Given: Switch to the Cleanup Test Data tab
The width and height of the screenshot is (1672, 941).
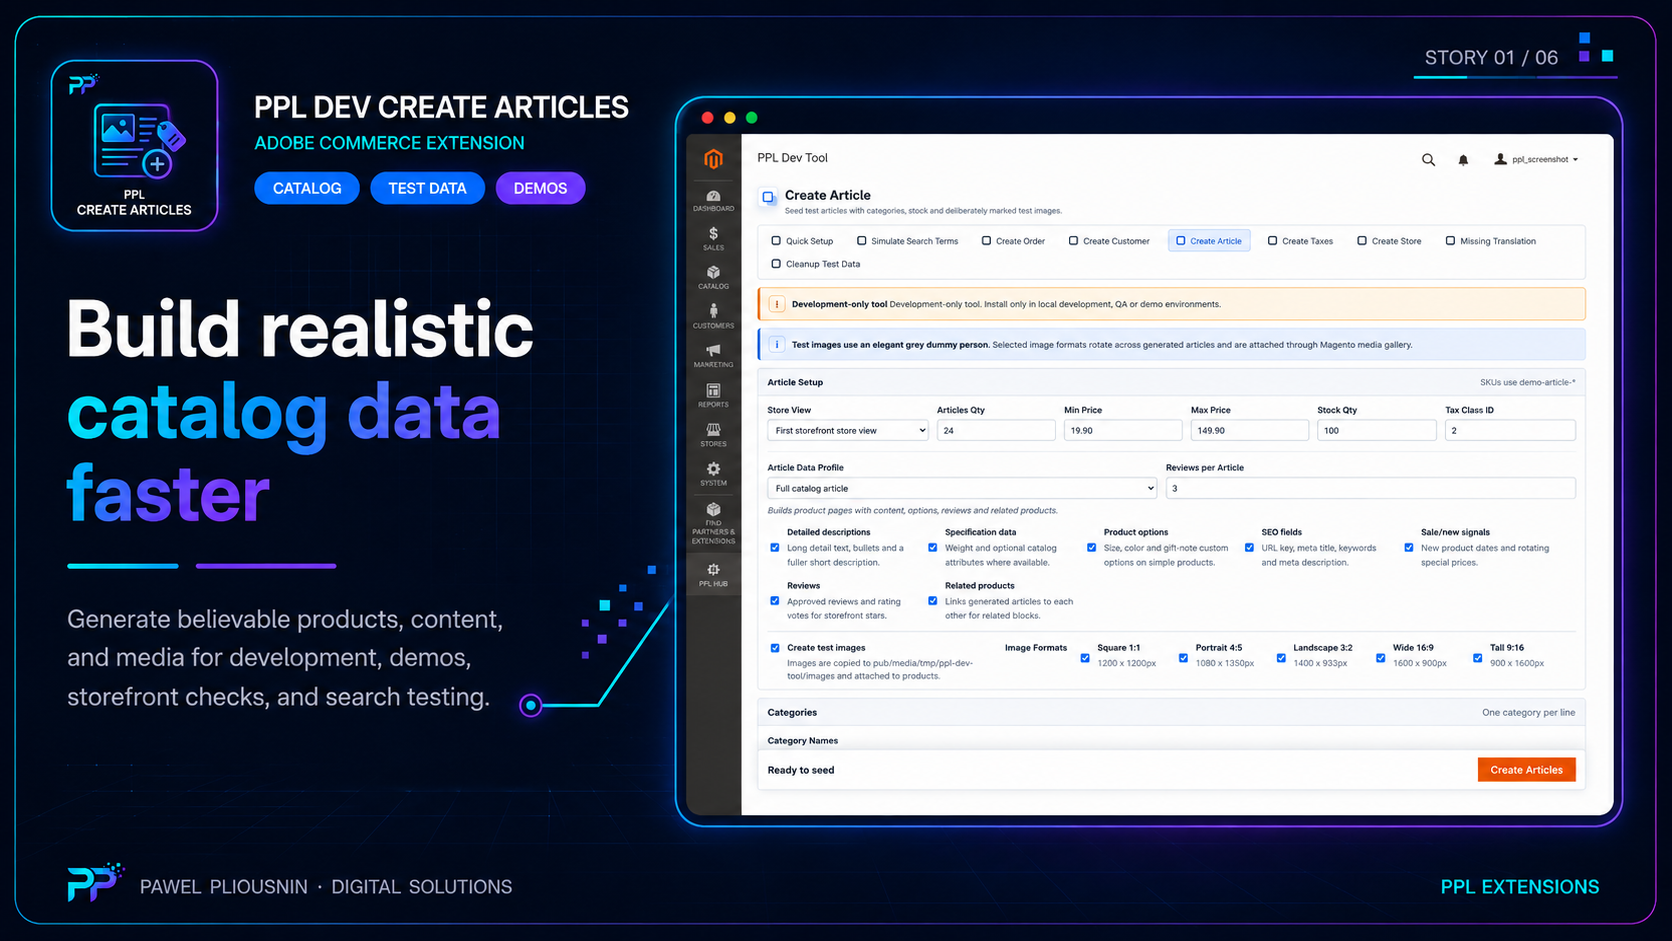Looking at the screenshot, I should coord(815,264).
